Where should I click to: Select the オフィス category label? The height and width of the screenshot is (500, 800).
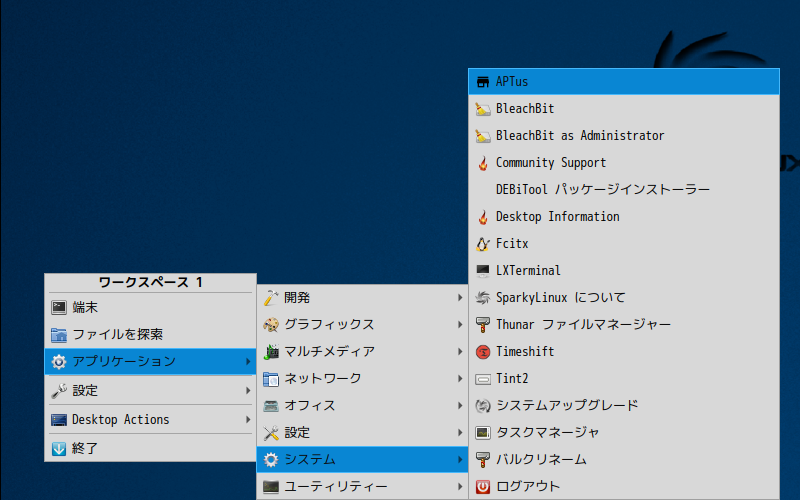pos(310,406)
